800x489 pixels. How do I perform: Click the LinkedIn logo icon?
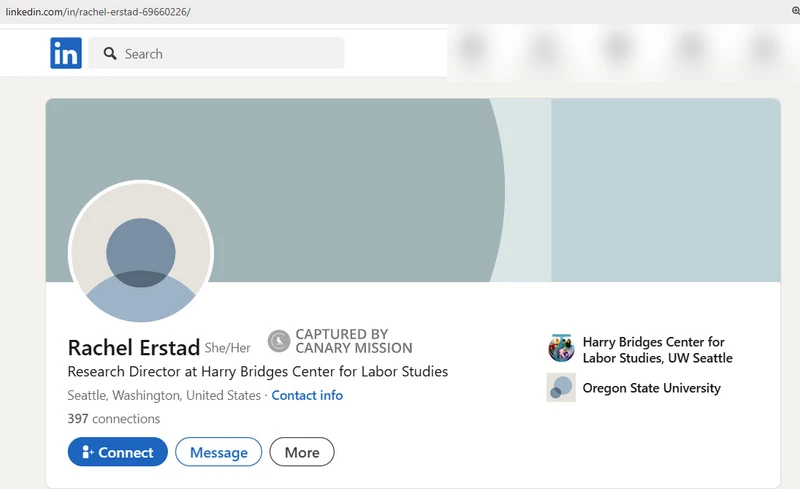pos(66,53)
